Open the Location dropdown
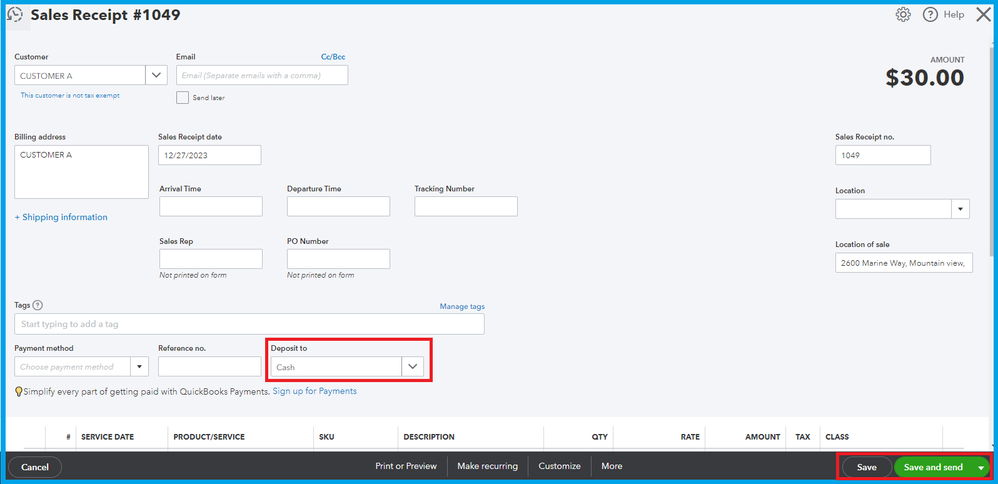The height and width of the screenshot is (484, 998). 960,209
